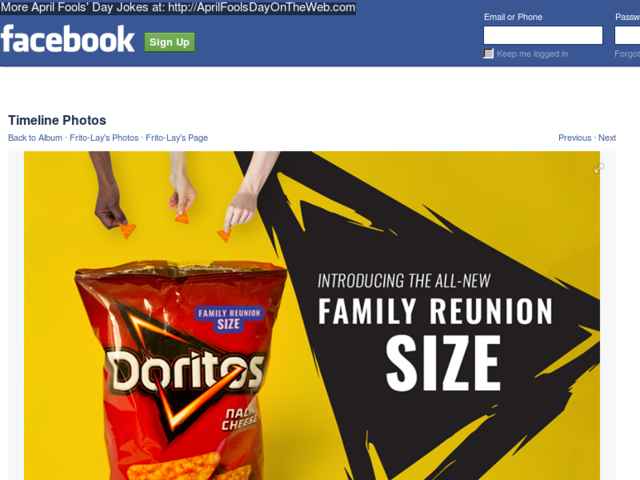Open Frito-Lay's Photos link
The height and width of the screenshot is (480, 640).
point(104,138)
